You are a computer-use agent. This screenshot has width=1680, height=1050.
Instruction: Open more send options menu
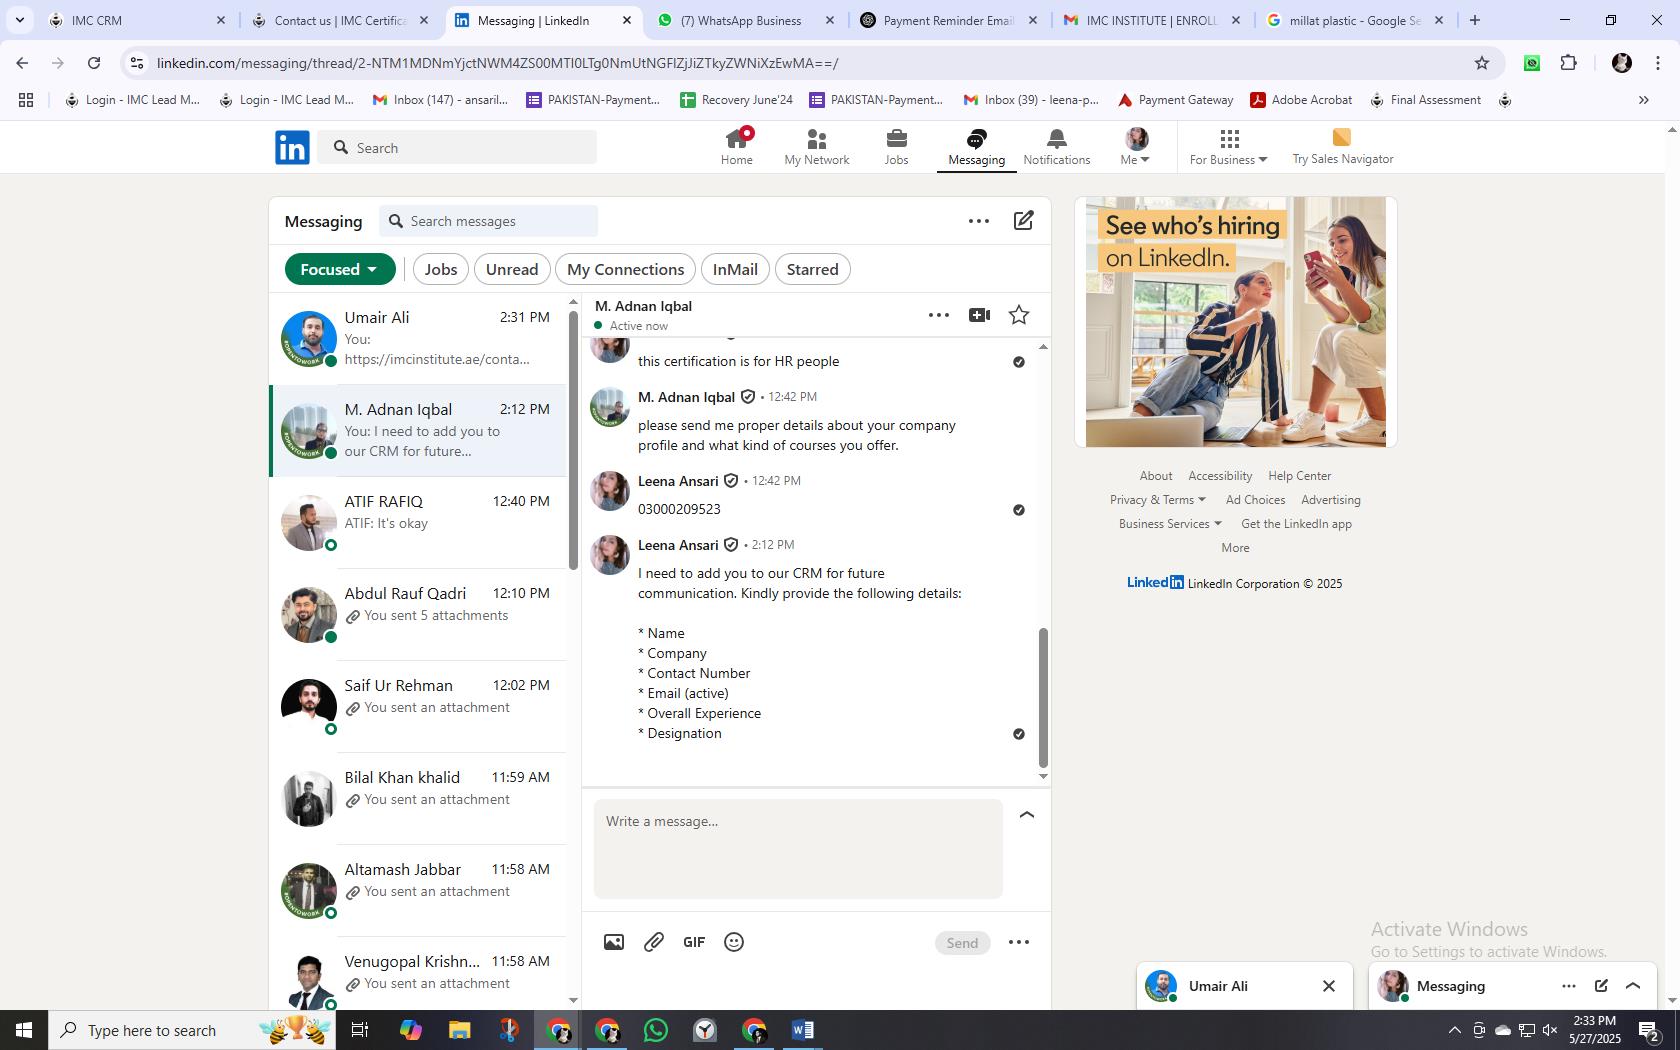[x=1019, y=942]
